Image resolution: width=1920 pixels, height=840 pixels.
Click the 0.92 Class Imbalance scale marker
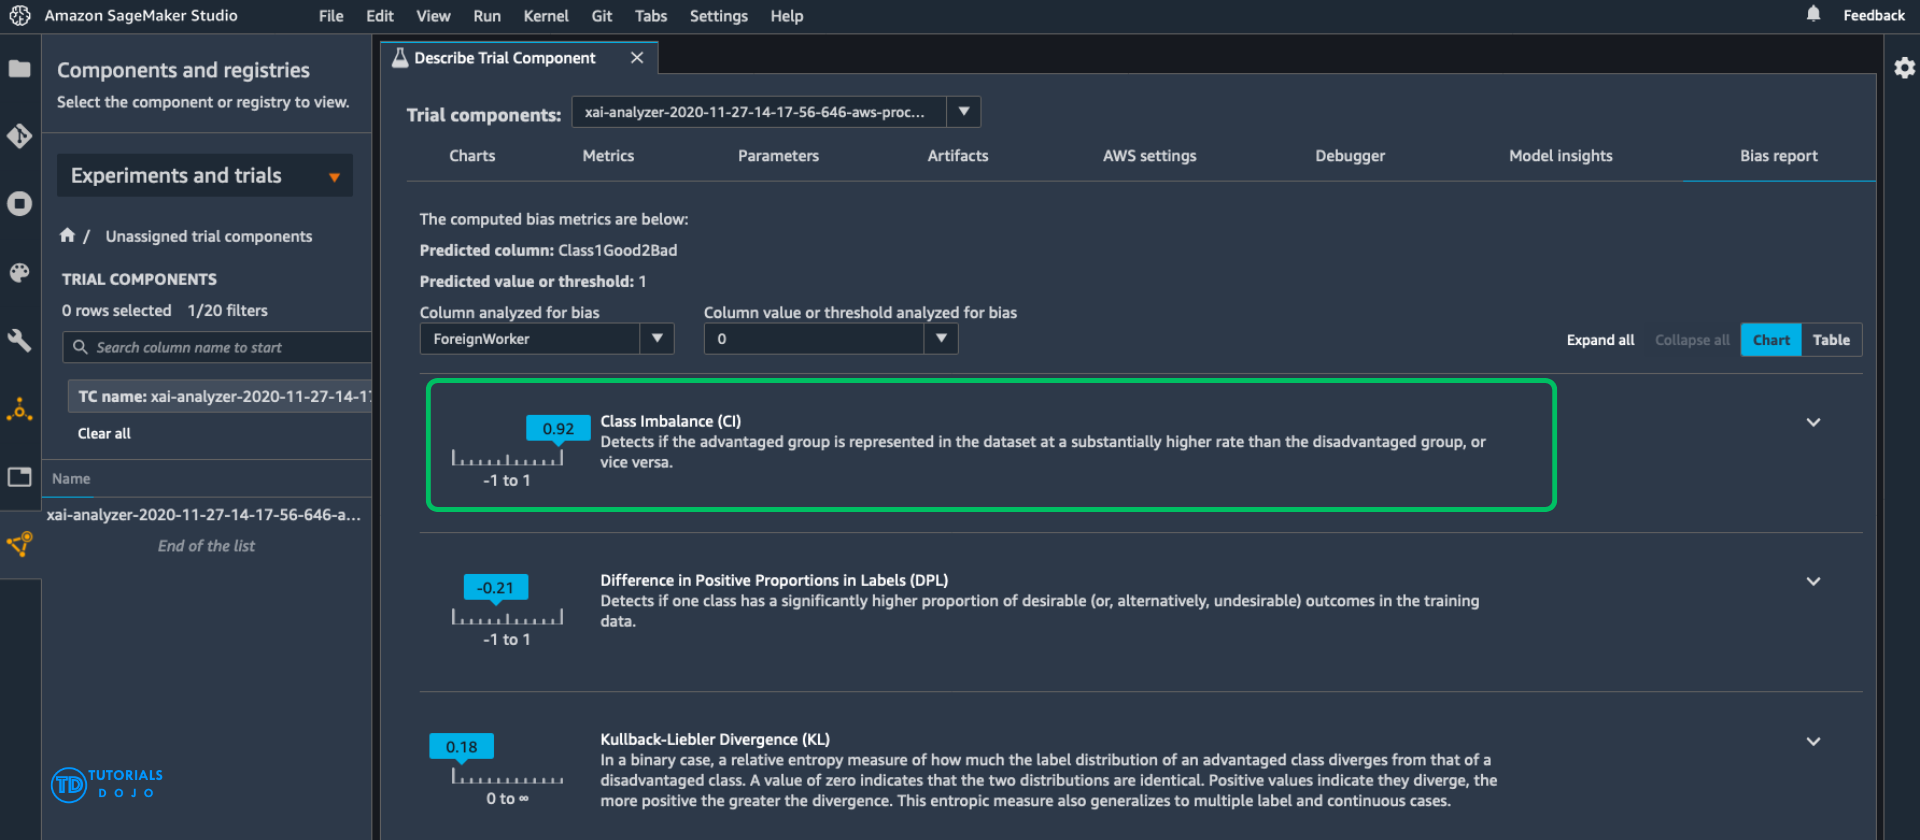pos(558,429)
